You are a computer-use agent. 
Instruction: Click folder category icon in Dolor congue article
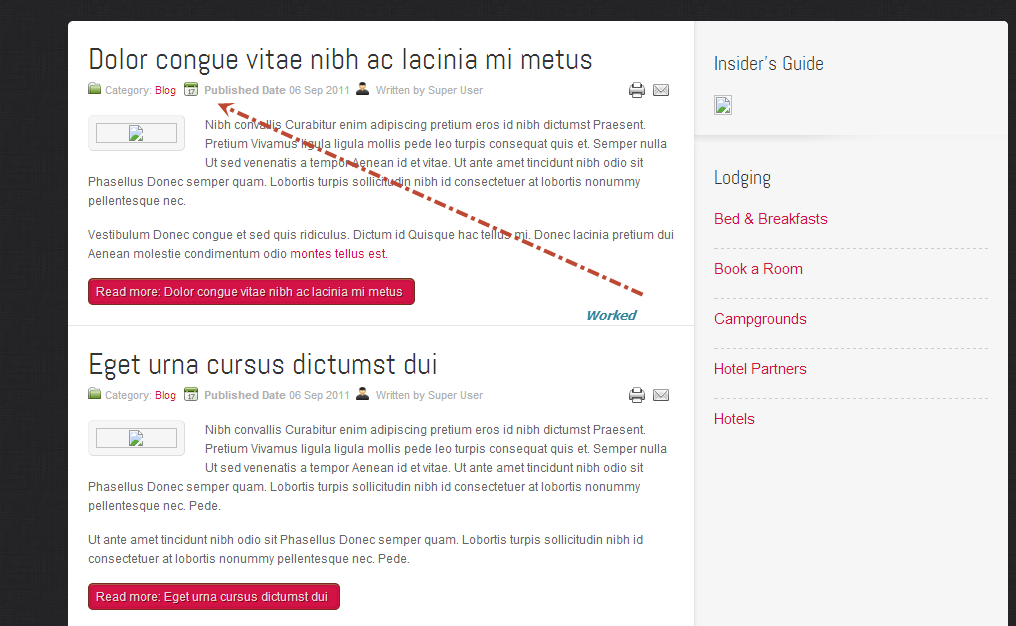coord(95,89)
